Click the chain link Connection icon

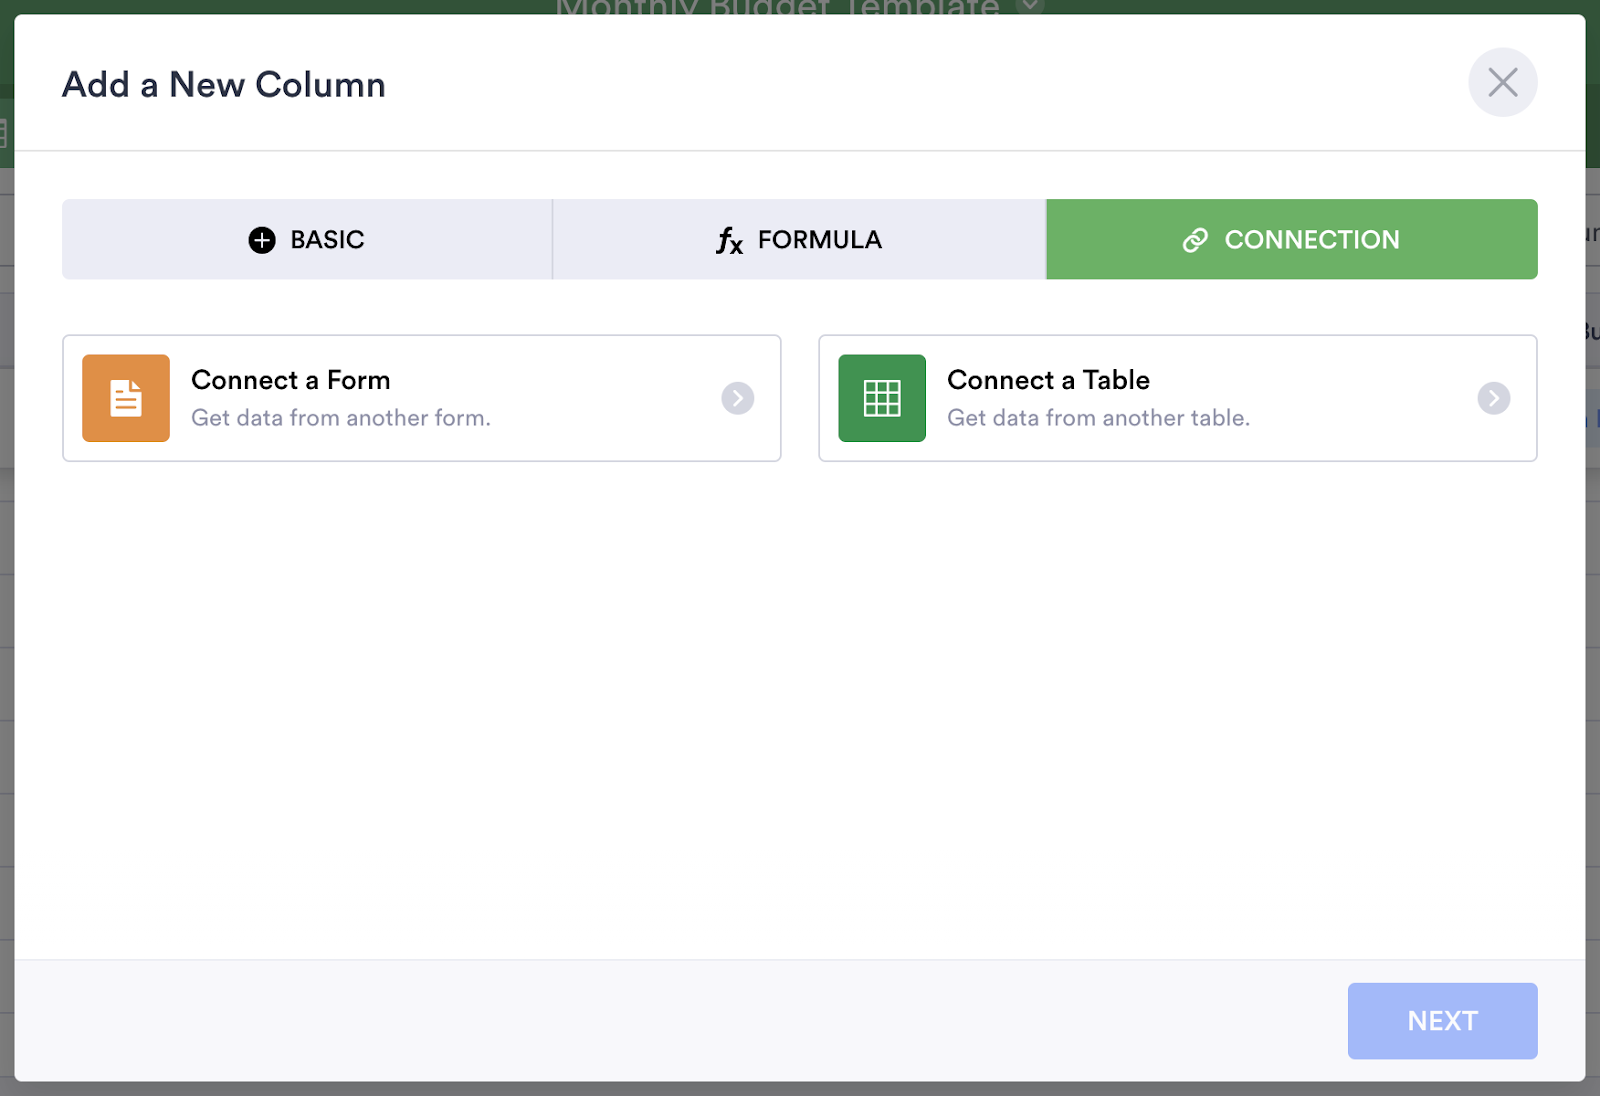tap(1195, 240)
